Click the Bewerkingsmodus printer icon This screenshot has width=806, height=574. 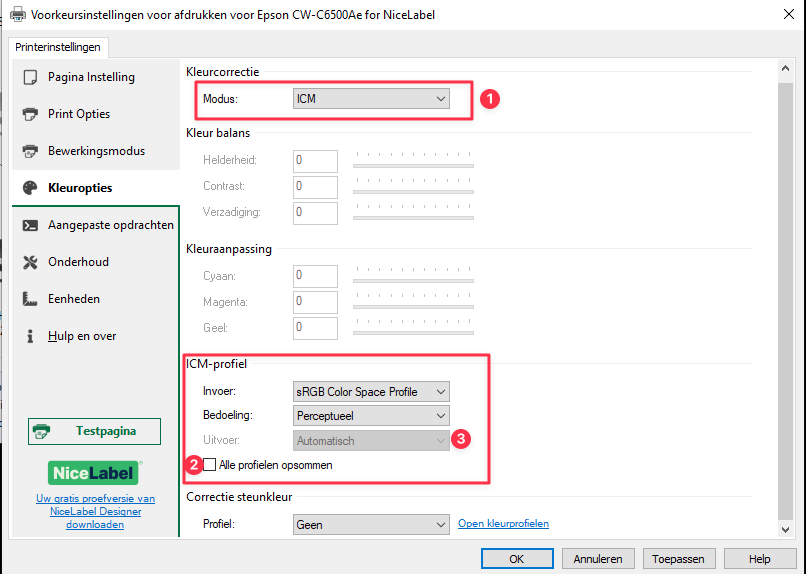coord(30,151)
